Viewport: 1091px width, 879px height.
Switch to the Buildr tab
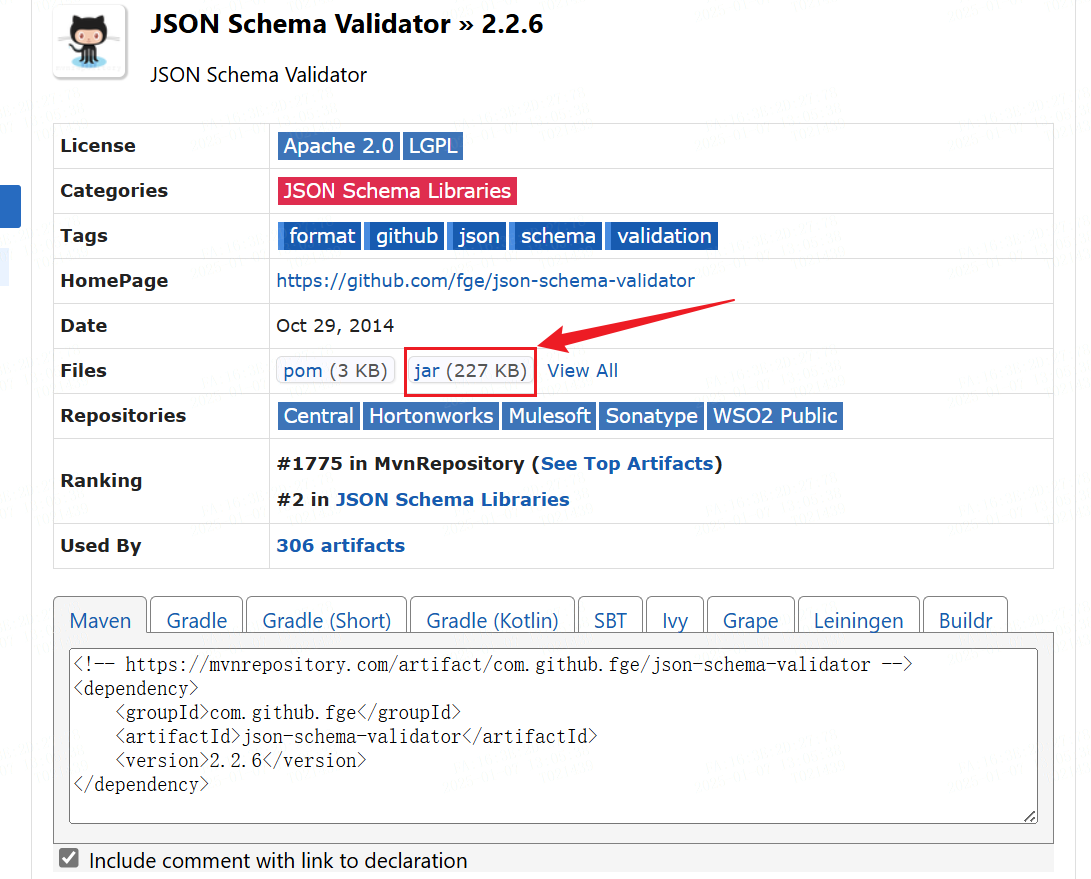click(x=965, y=615)
